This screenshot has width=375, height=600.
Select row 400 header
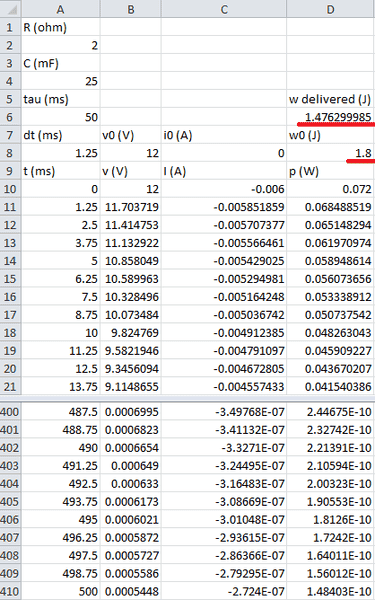click(10, 412)
